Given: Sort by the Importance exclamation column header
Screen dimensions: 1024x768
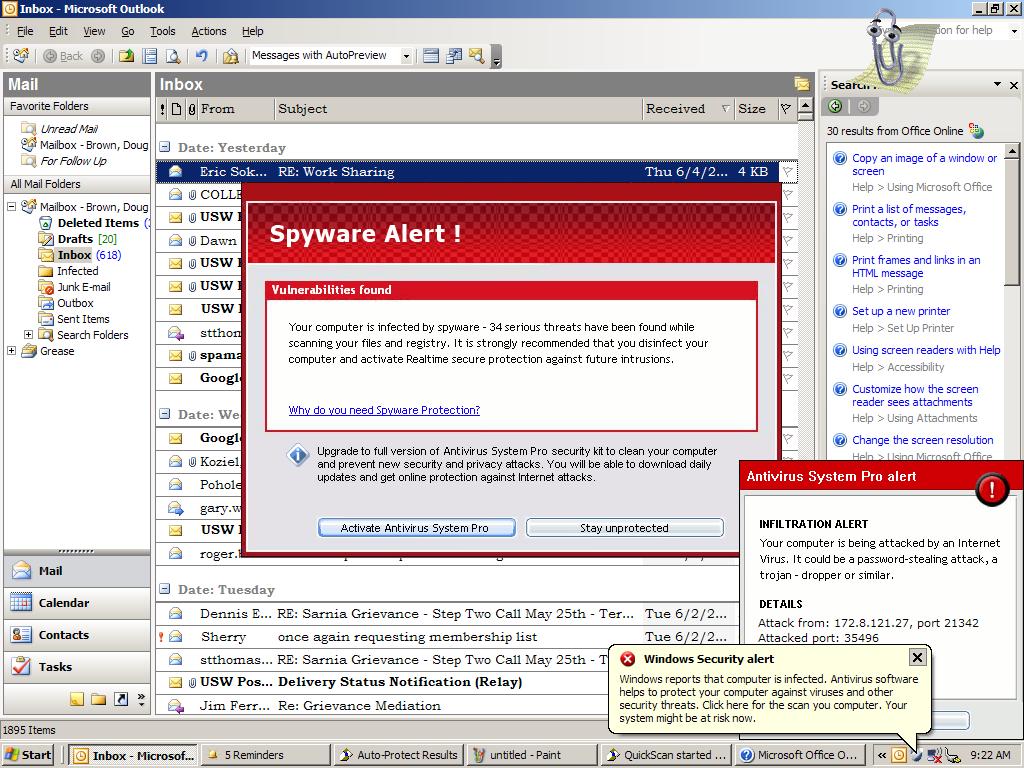Looking at the screenshot, I should click(x=163, y=109).
